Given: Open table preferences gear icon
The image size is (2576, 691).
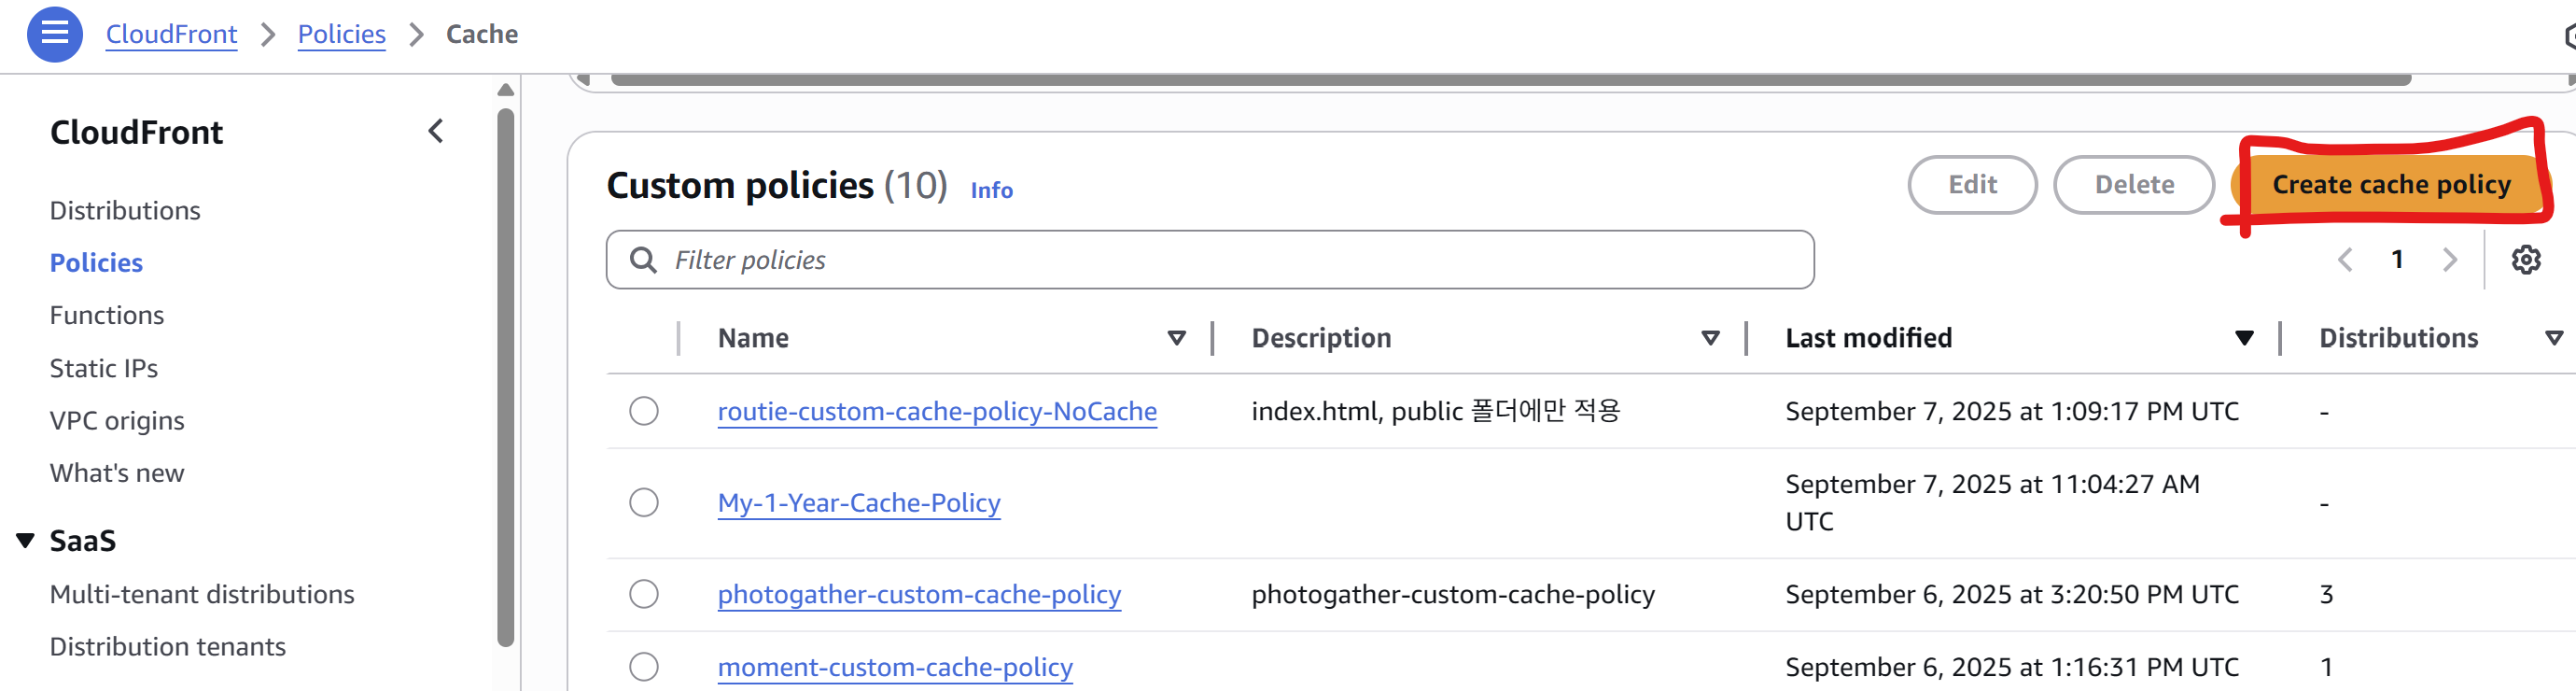Looking at the screenshot, I should click(x=2526, y=260).
